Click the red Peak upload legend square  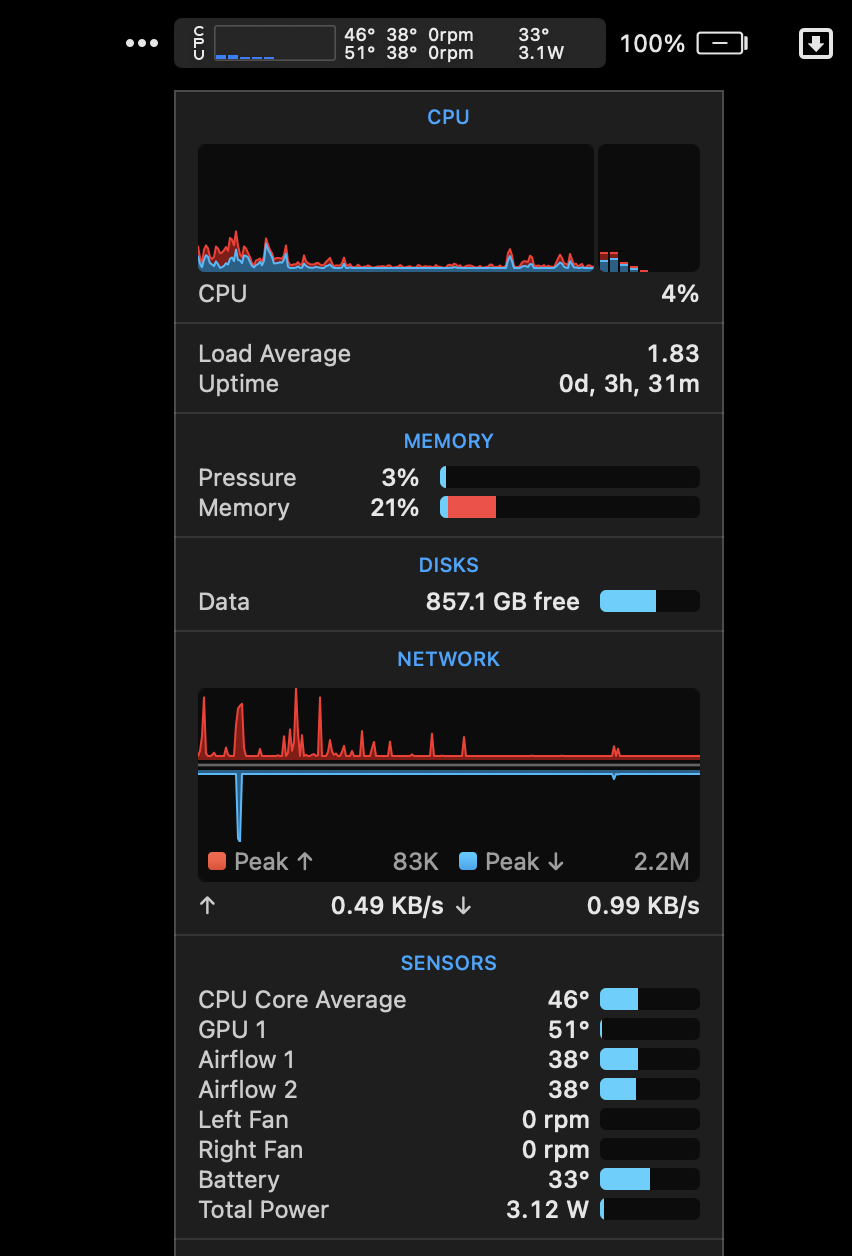point(216,861)
